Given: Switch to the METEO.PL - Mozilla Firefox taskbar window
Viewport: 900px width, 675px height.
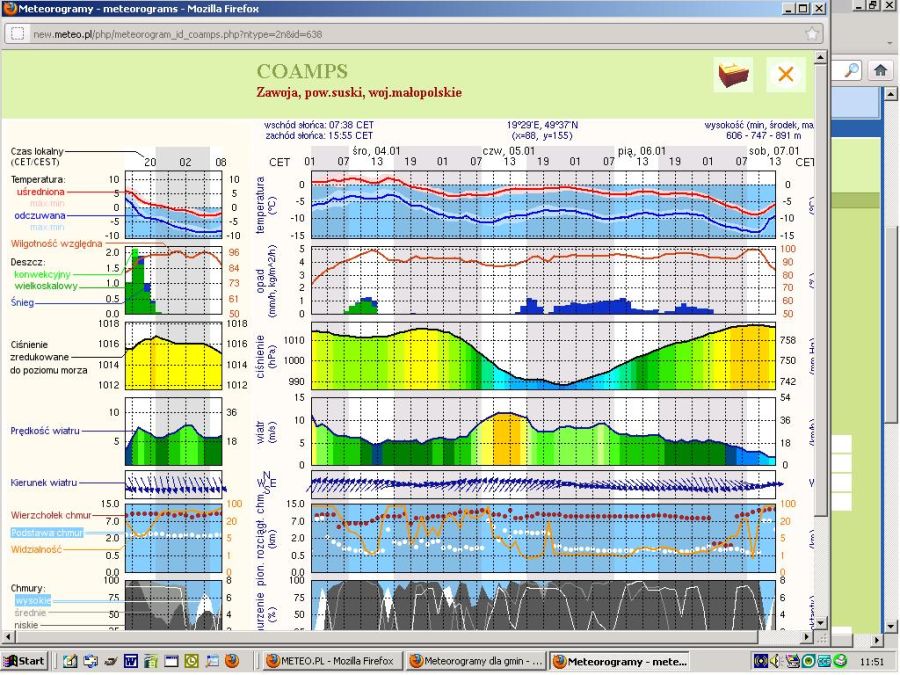Looking at the screenshot, I should 331,661.
